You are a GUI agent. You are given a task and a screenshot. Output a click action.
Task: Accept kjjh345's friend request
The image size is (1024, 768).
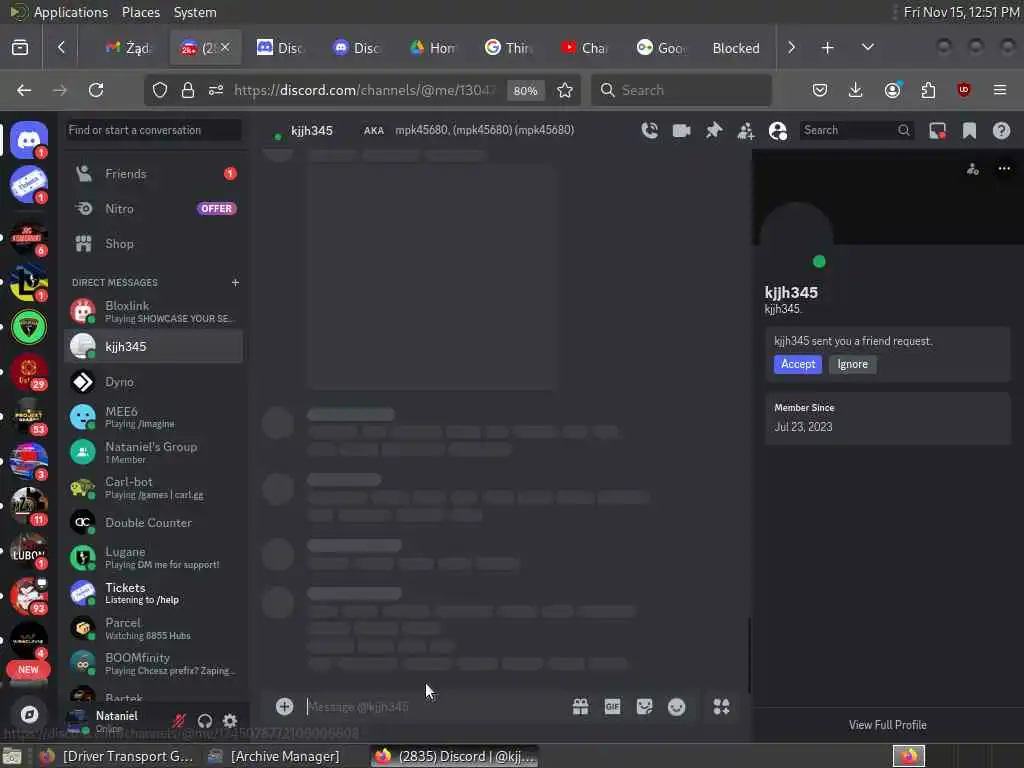pyautogui.click(x=797, y=364)
